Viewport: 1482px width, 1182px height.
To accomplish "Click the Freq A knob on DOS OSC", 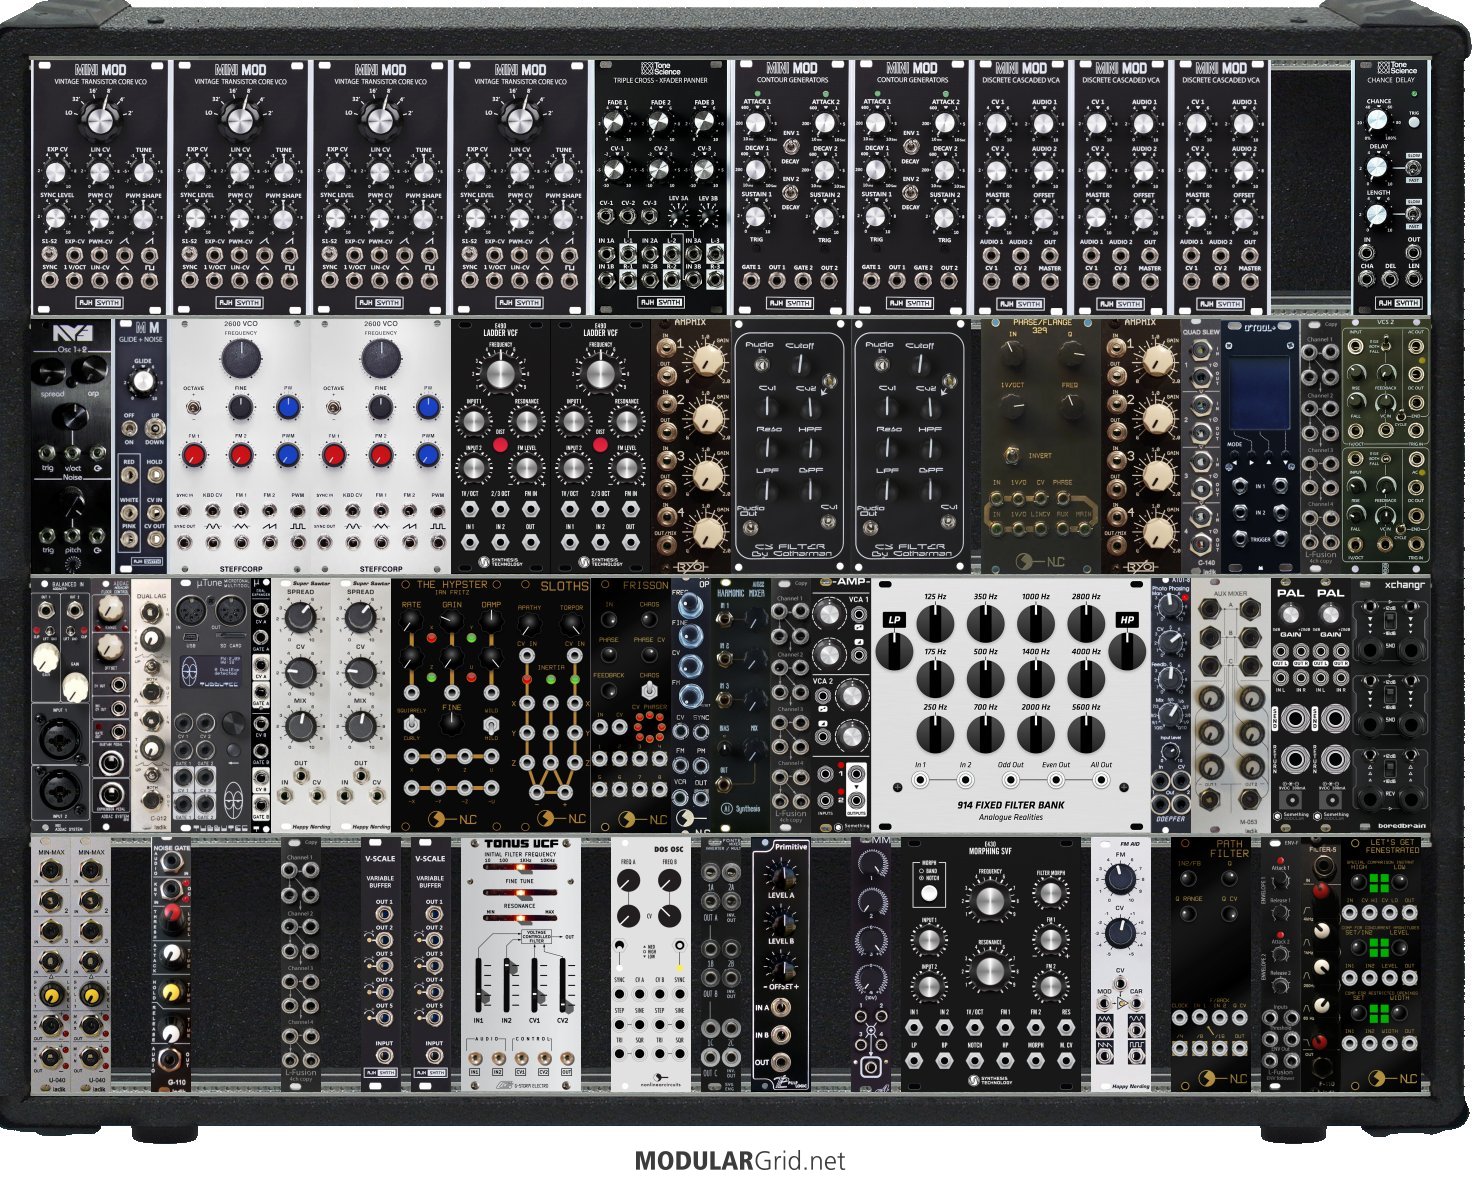I will [628, 882].
